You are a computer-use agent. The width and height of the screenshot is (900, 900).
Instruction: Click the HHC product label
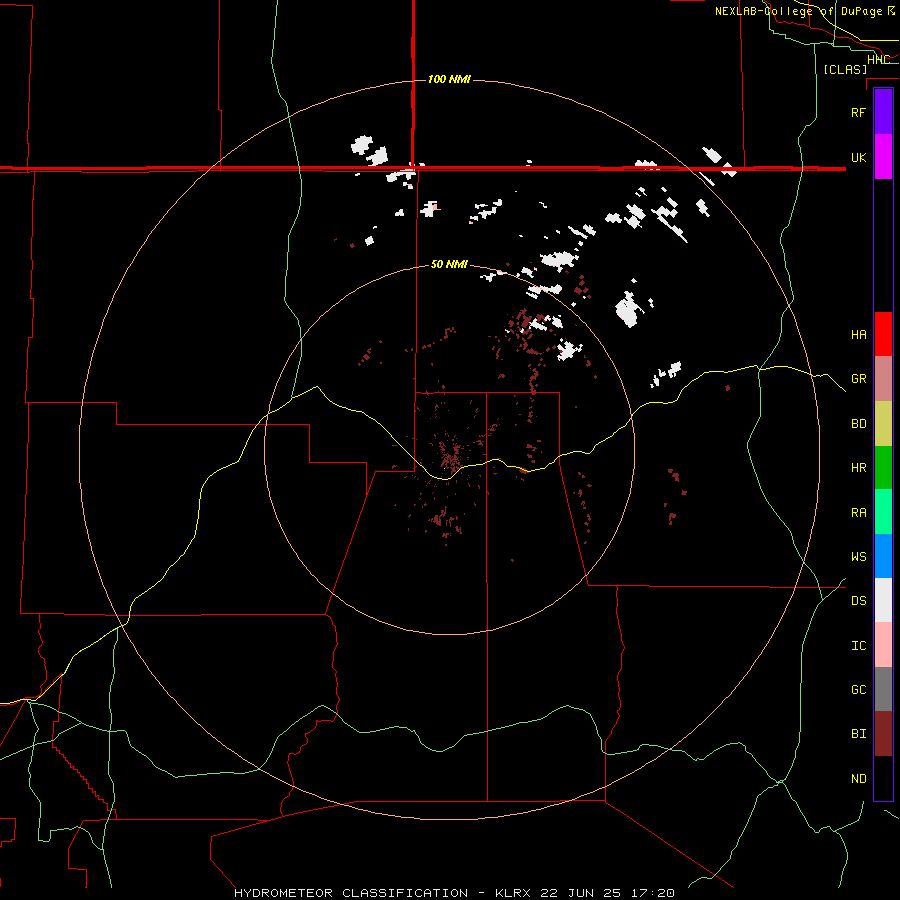pyautogui.click(x=878, y=60)
